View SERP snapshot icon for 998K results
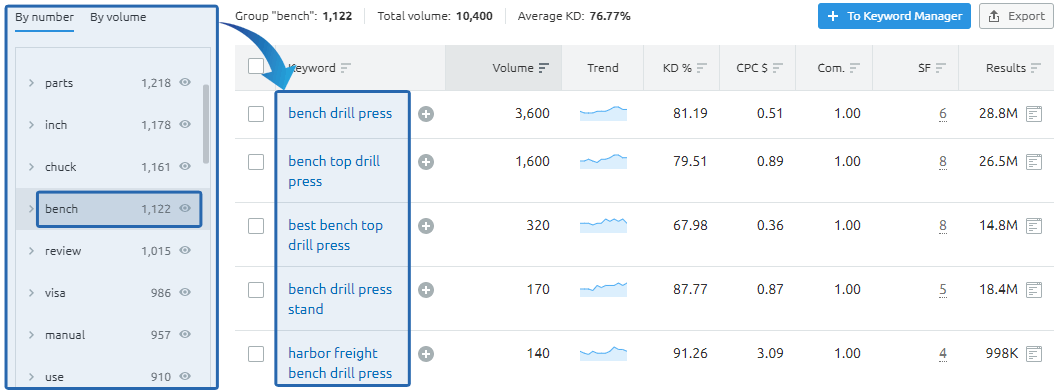The height and width of the screenshot is (390, 1060). (x=1034, y=354)
